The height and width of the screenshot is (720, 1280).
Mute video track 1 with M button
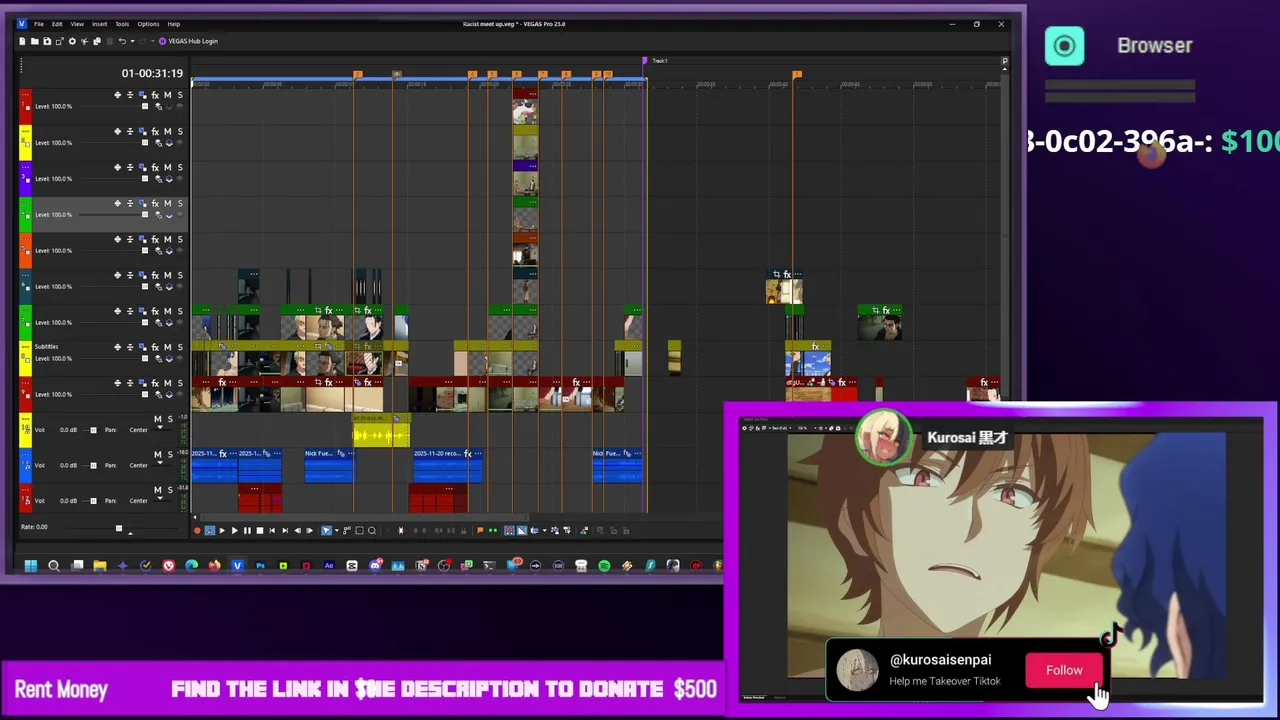tap(167, 95)
